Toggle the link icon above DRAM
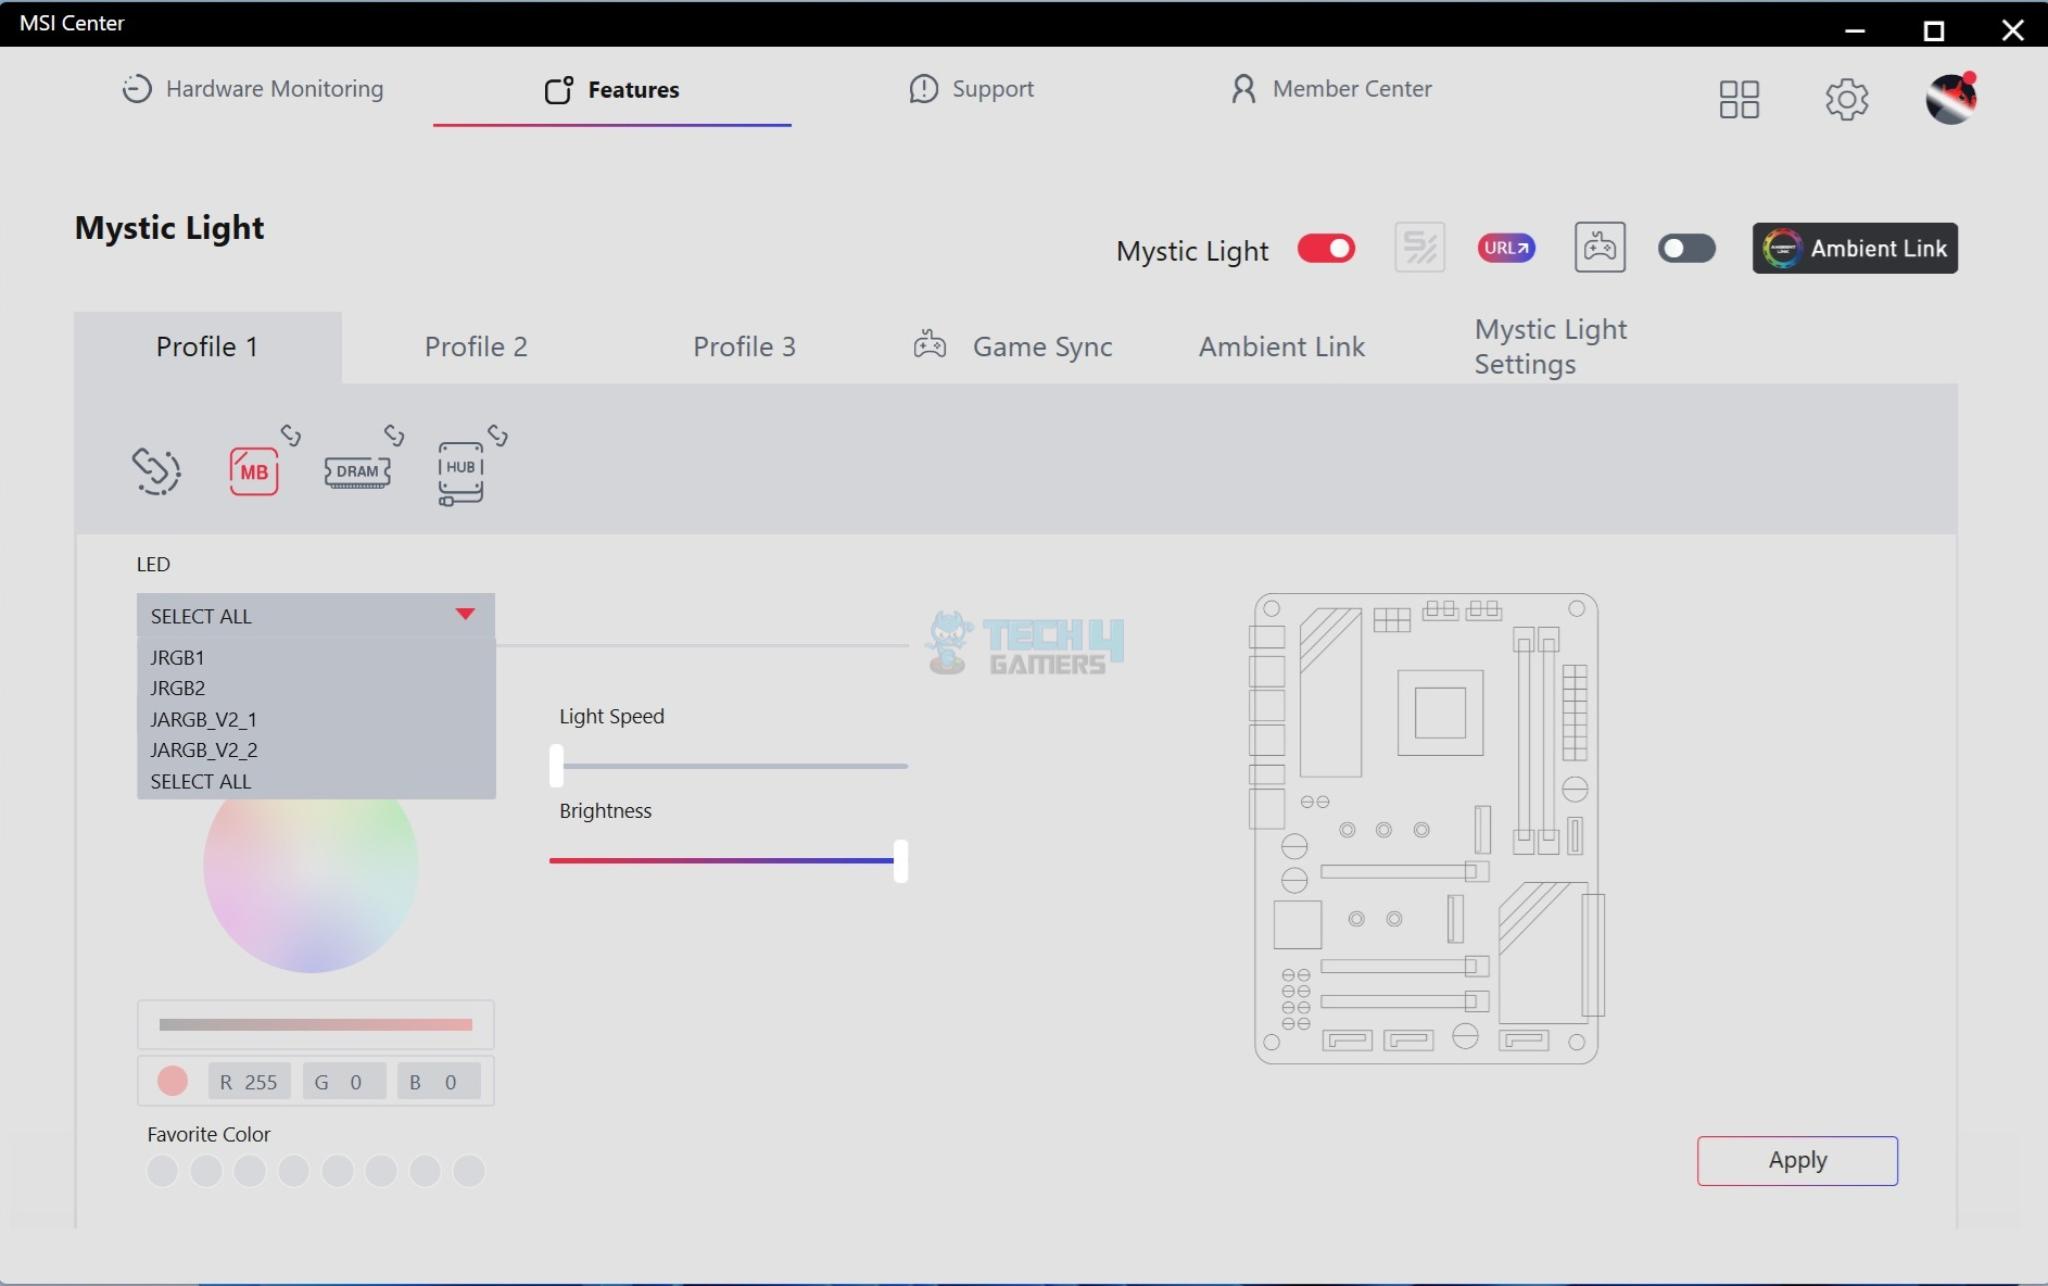Viewport: 2048px width, 1286px height. (x=394, y=435)
